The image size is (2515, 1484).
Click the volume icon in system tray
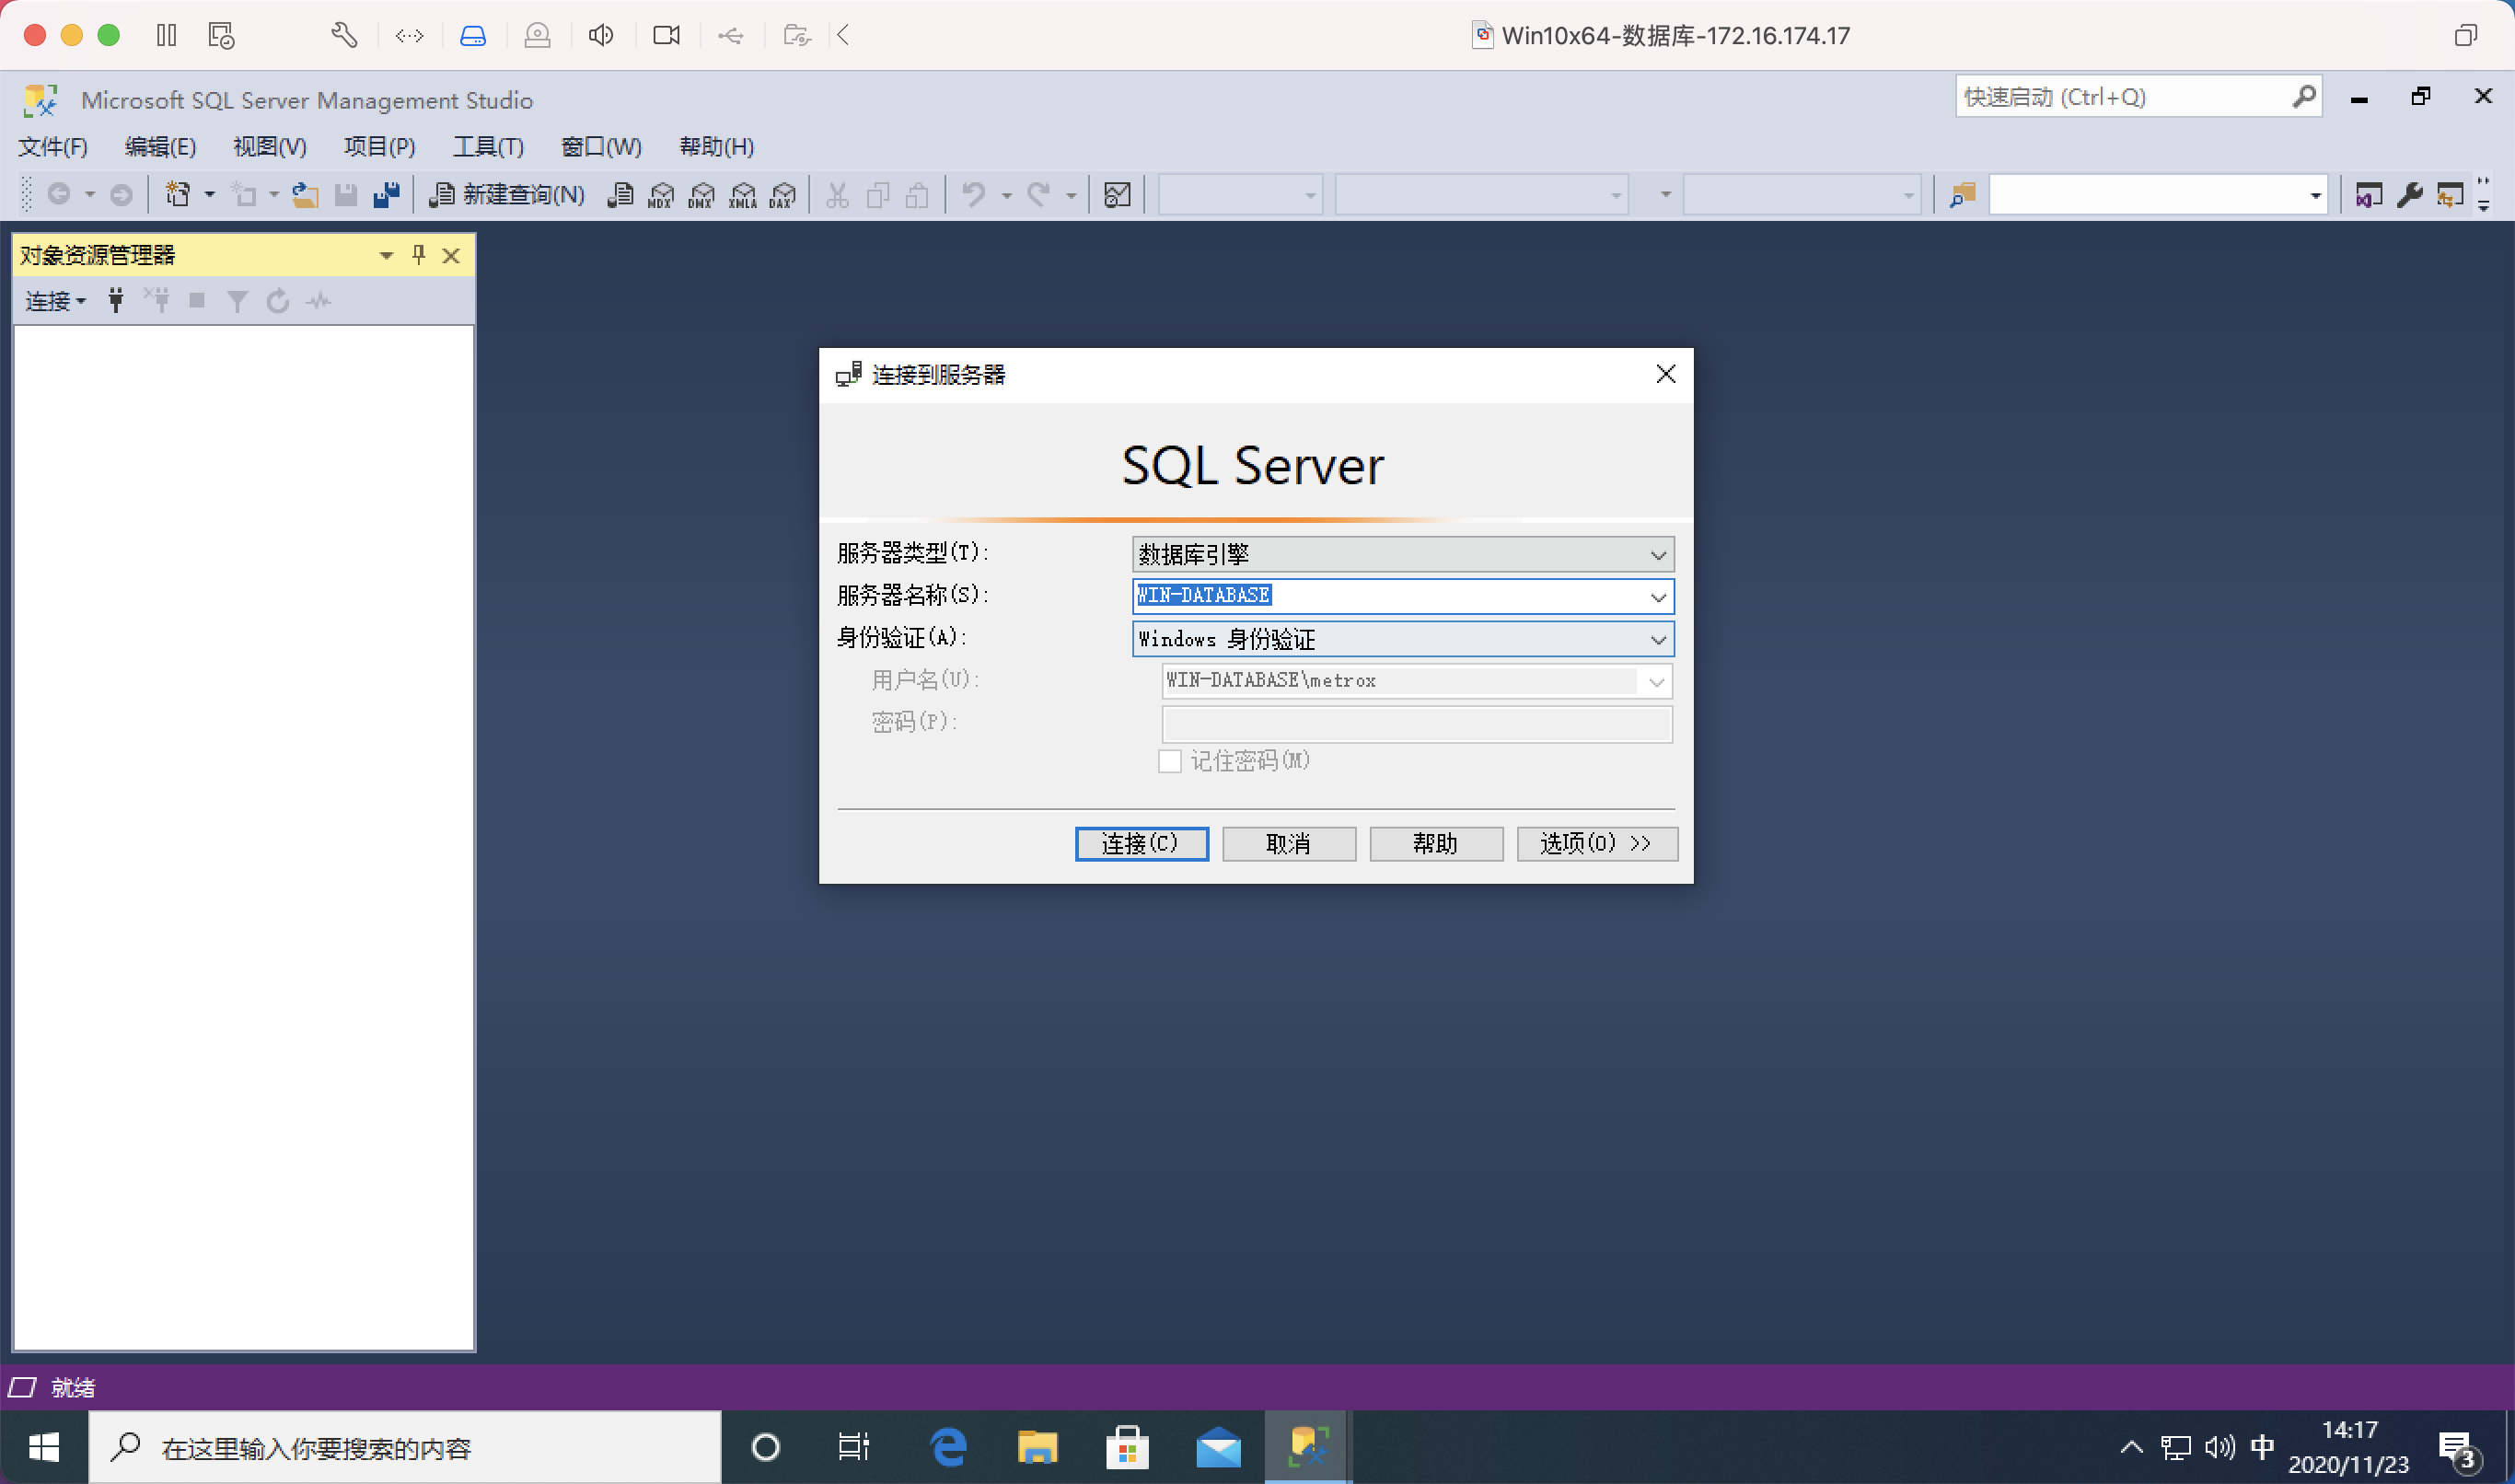point(2219,1447)
